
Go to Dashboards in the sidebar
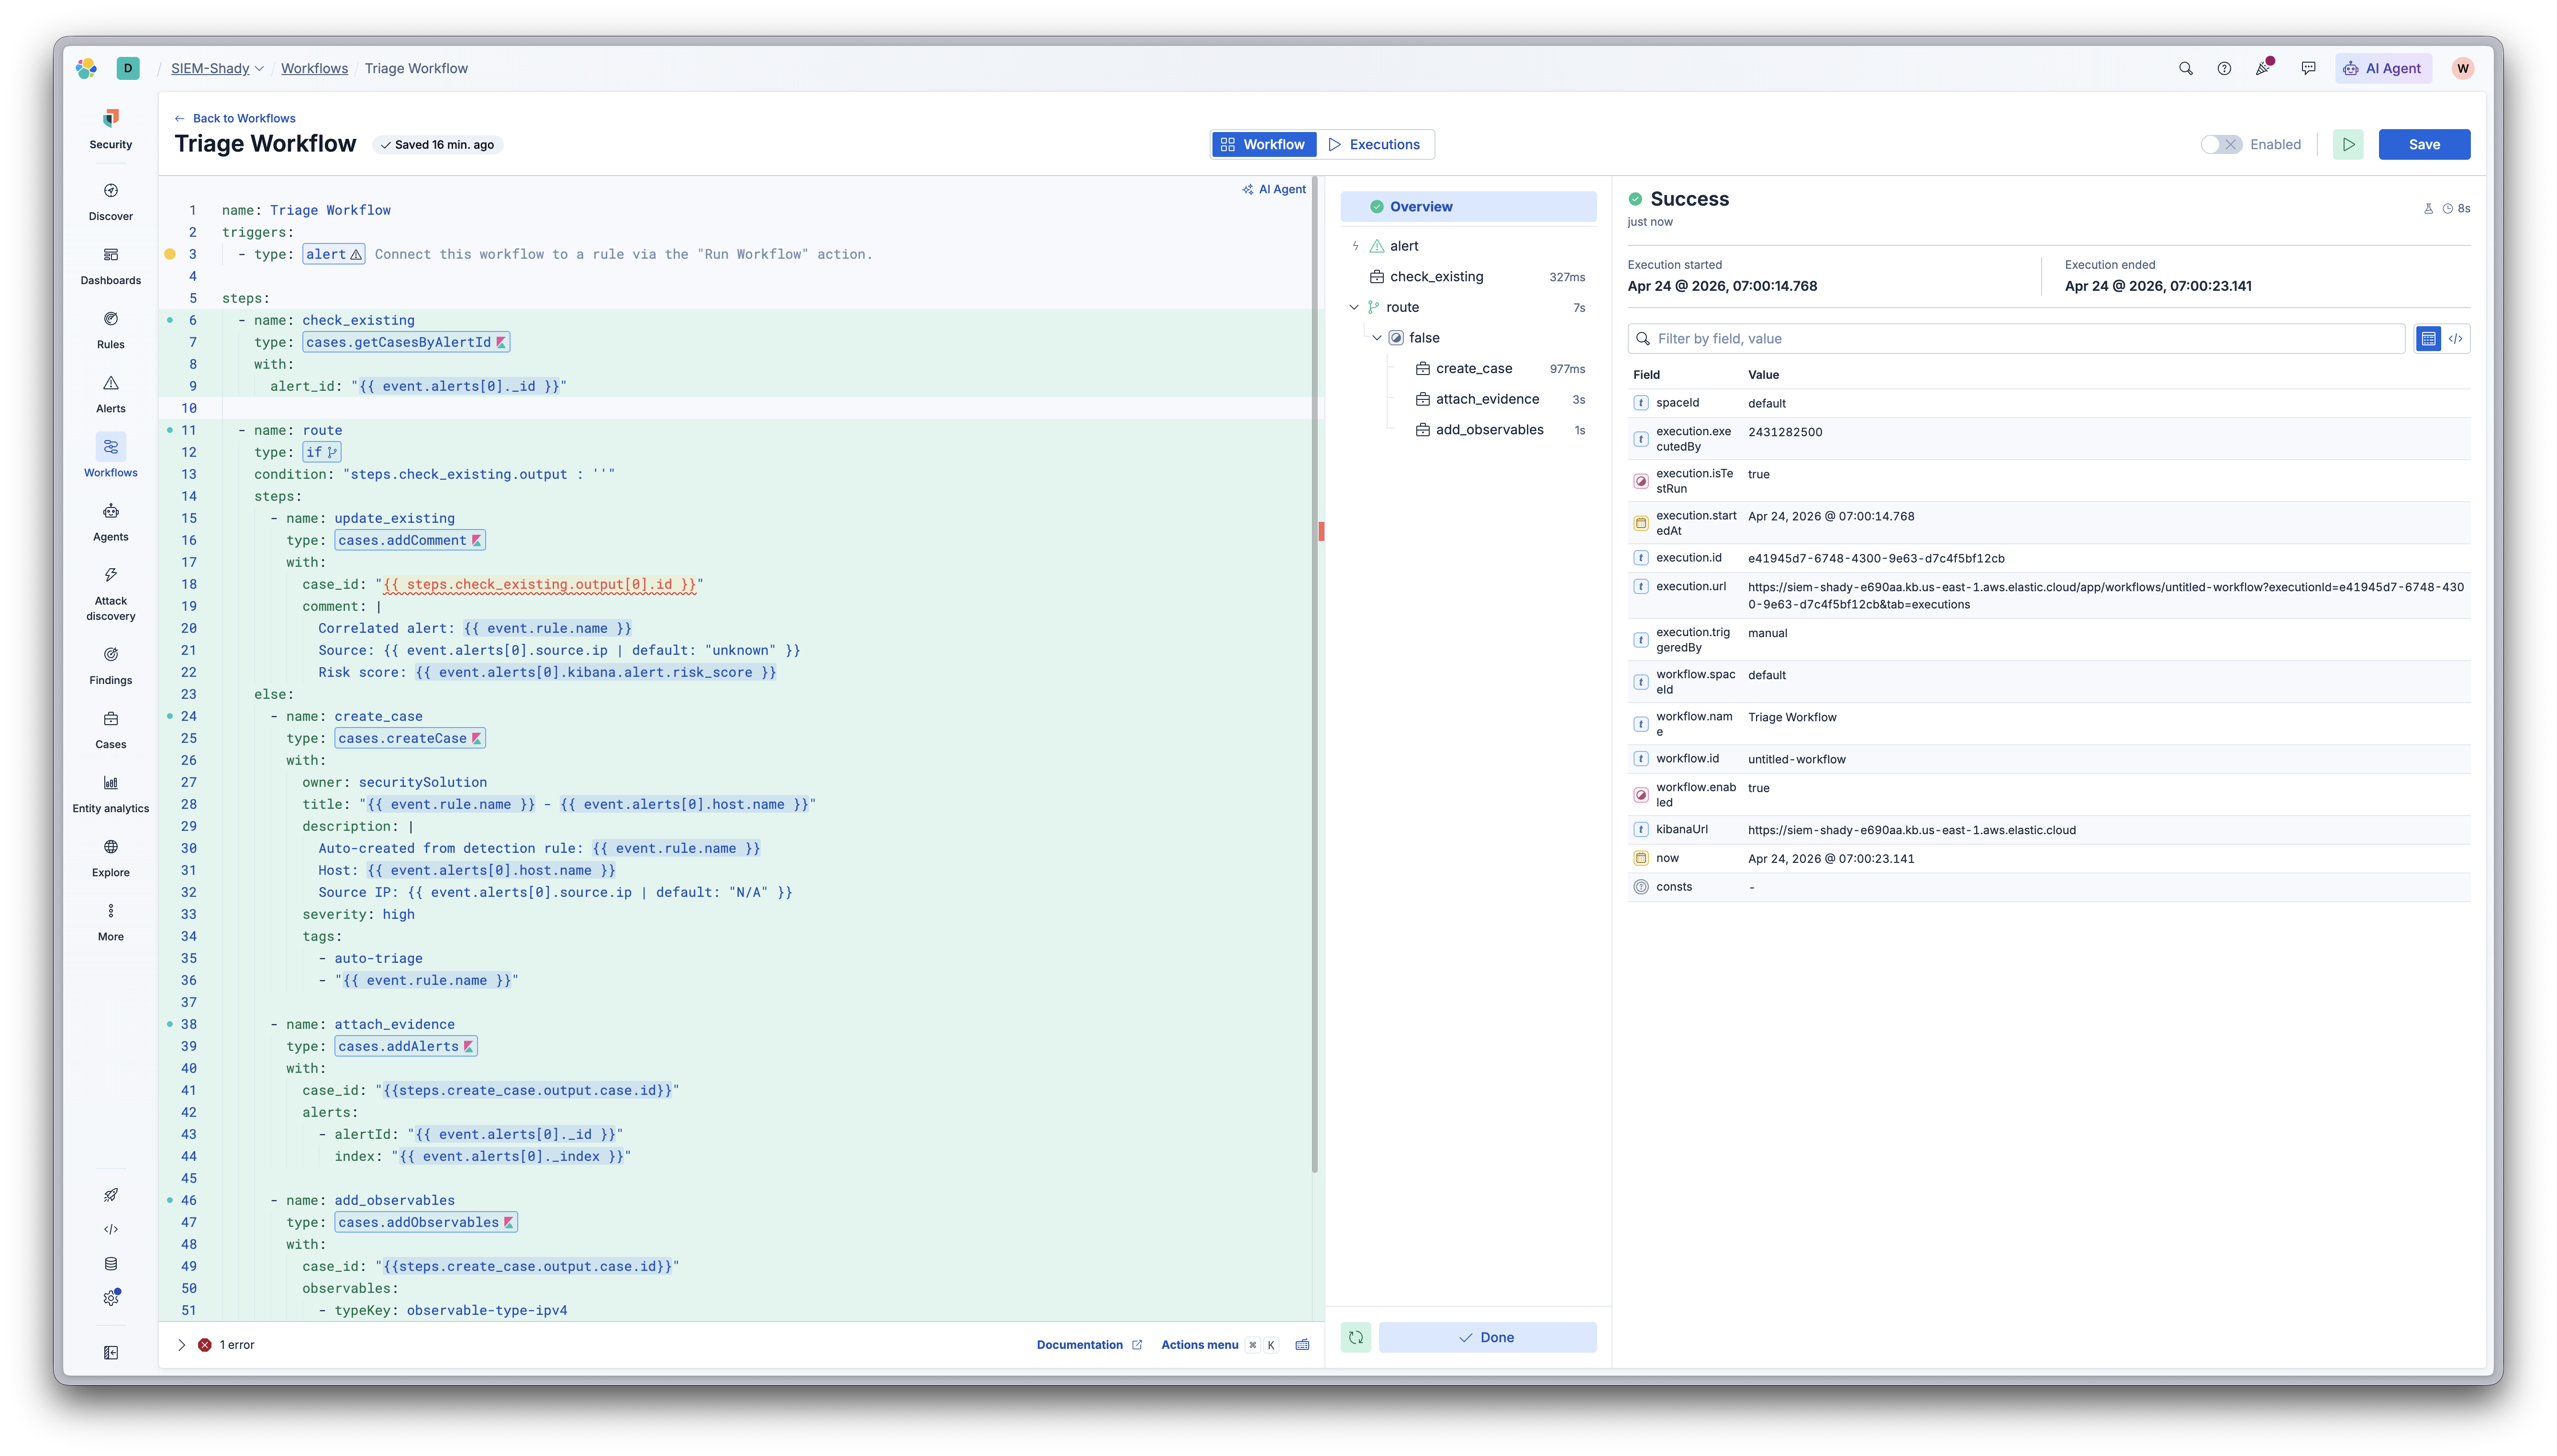(110, 266)
